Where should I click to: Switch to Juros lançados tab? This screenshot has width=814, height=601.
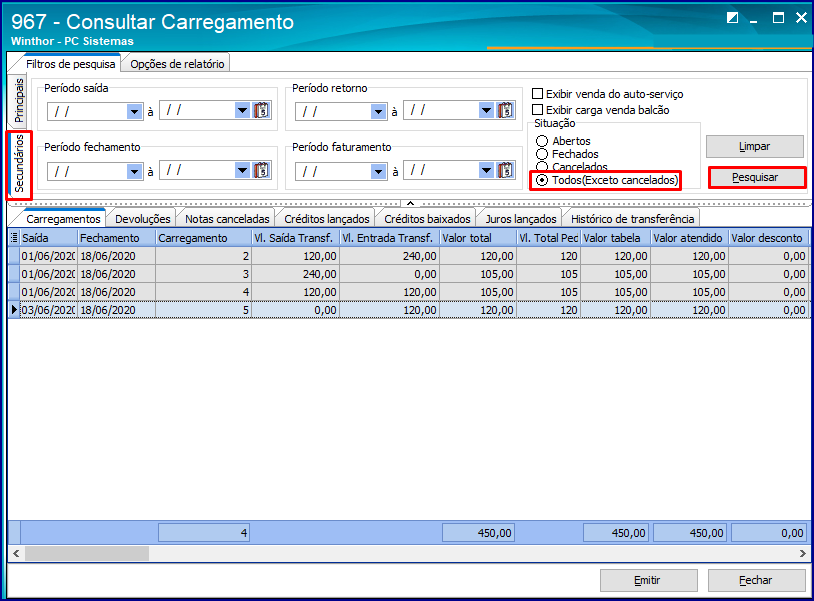[x=521, y=219]
